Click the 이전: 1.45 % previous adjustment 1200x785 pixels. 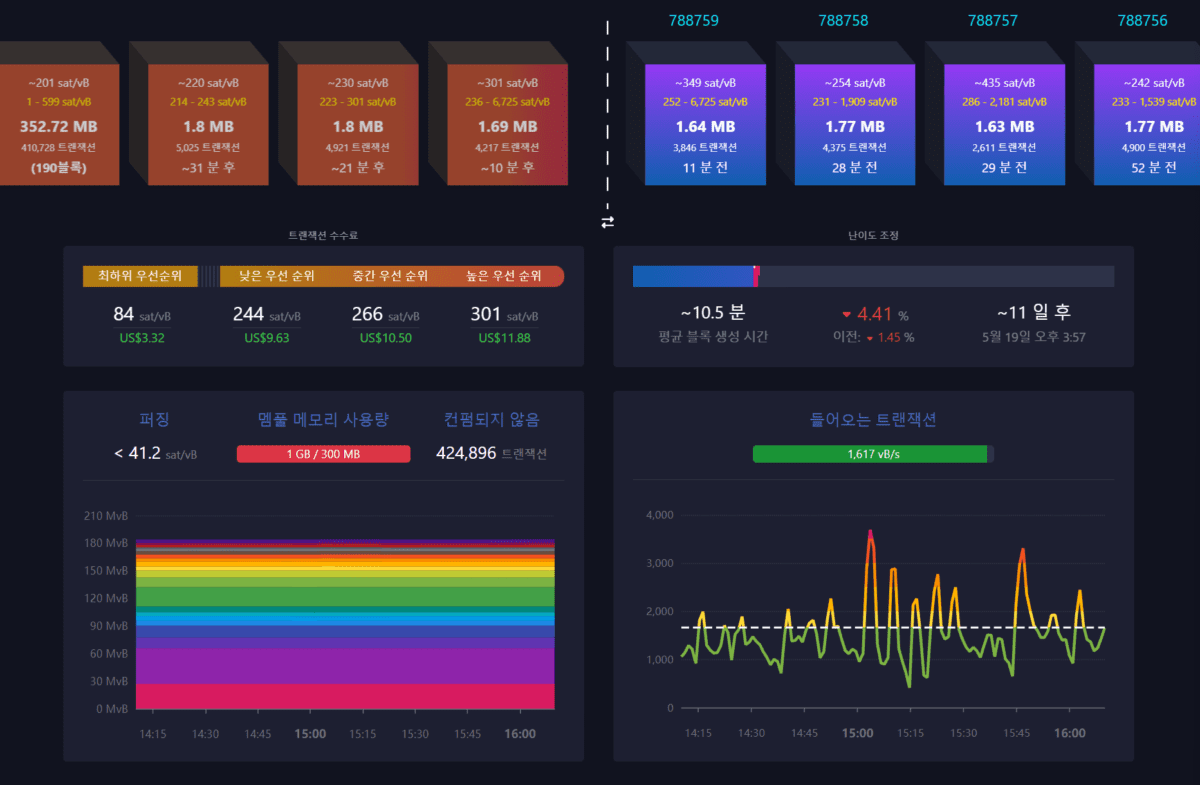873,338
